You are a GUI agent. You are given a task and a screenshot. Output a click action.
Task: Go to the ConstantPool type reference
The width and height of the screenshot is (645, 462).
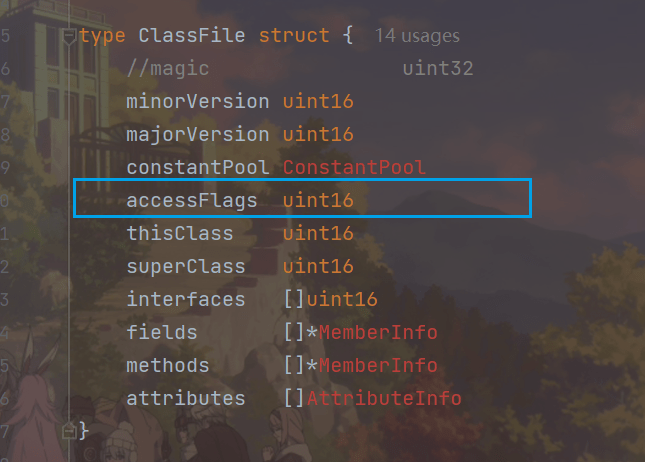tap(354, 168)
